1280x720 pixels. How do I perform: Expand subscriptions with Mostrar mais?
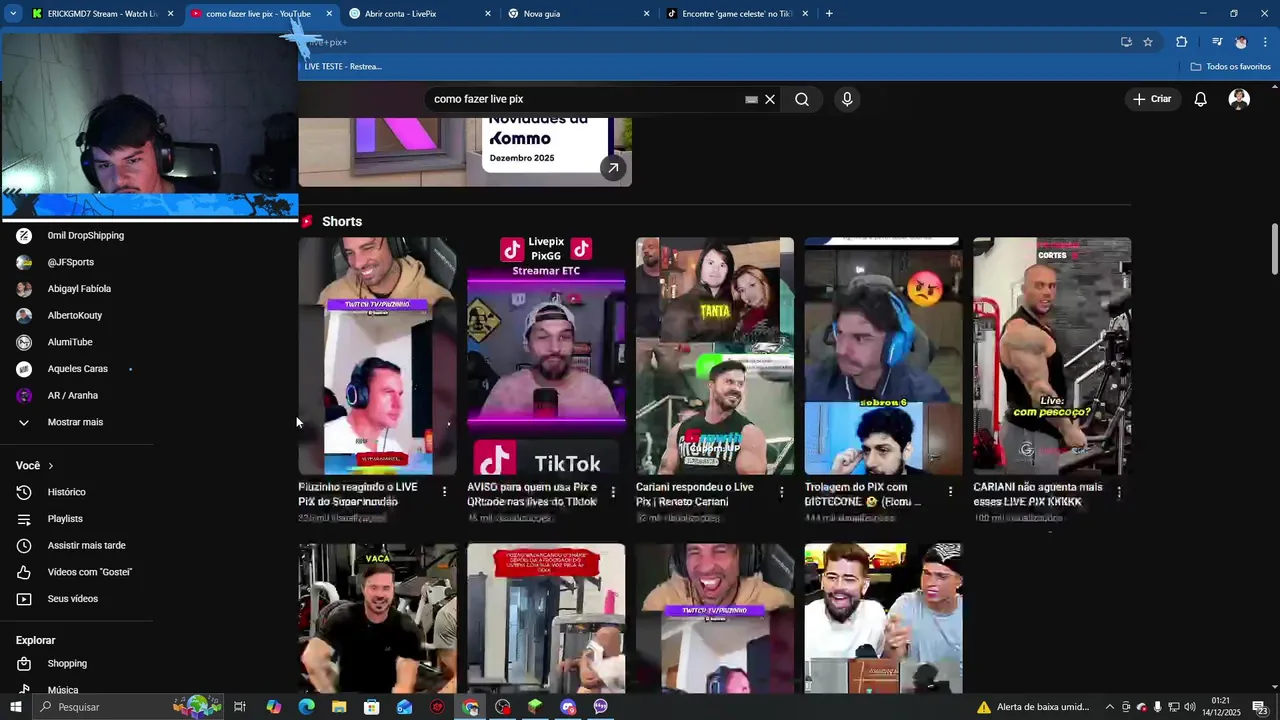coord(77,422)
